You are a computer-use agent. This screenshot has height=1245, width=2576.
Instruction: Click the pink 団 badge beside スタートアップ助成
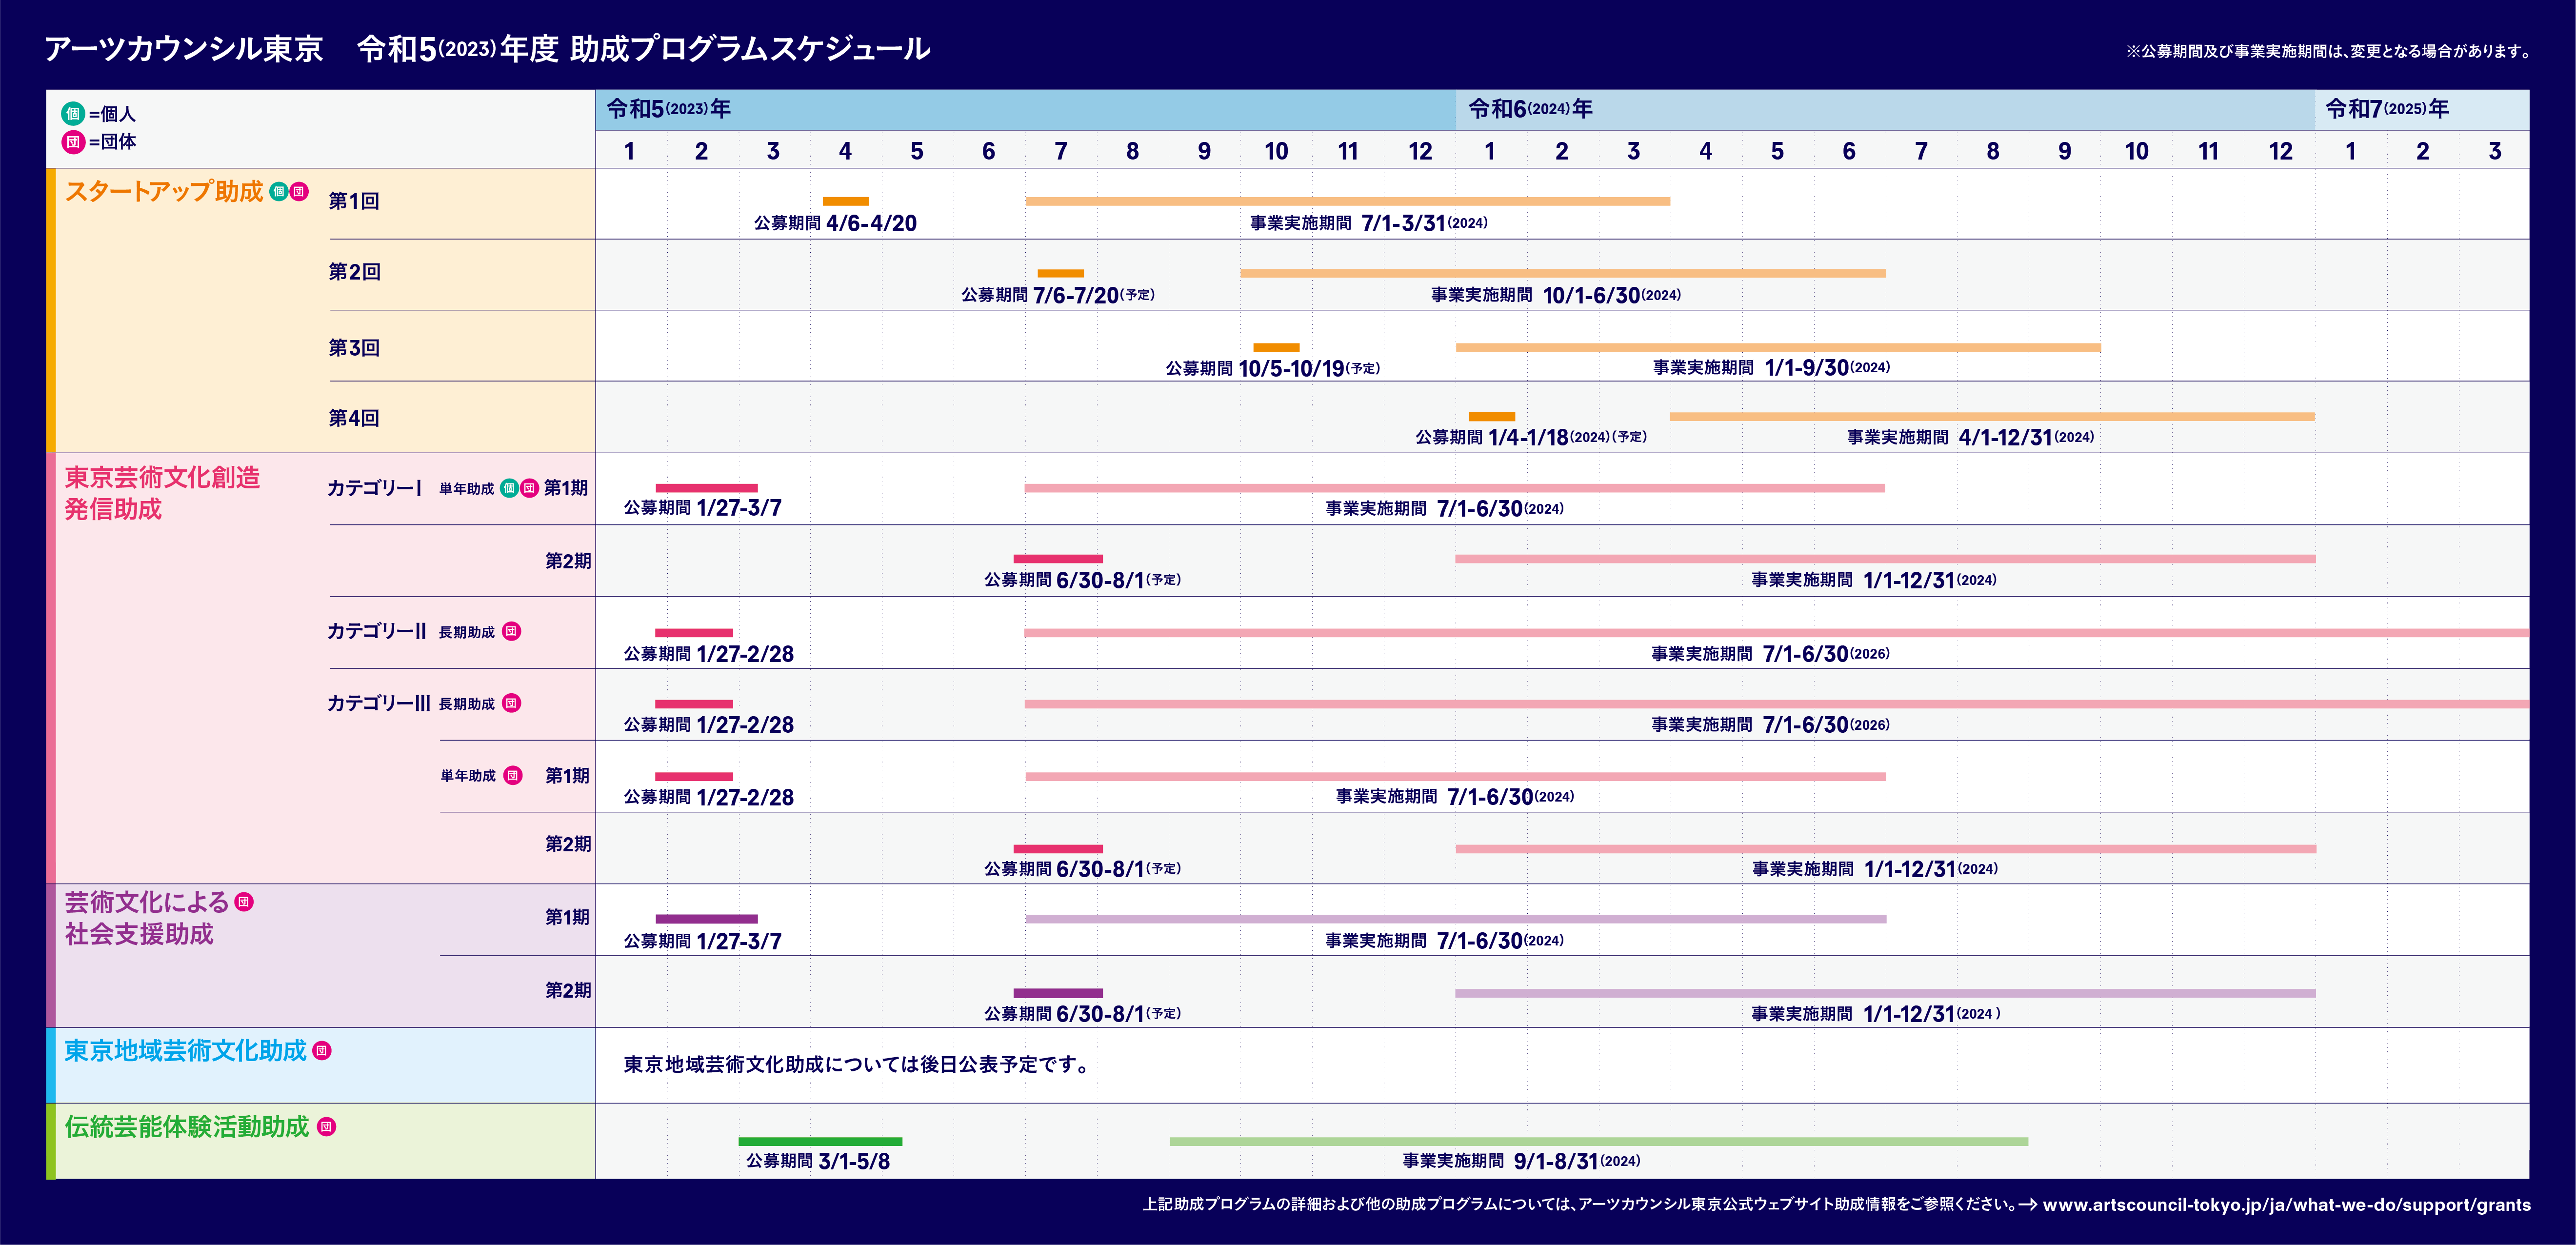coord(299,191)
